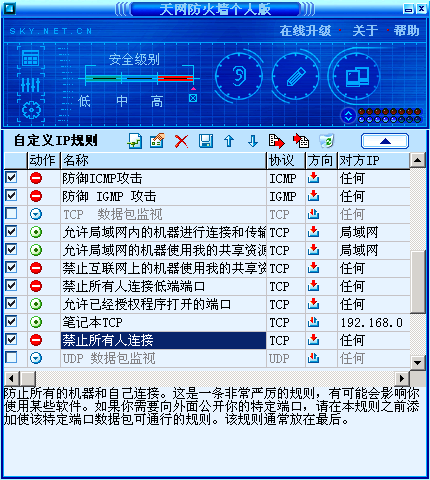
Task: Open the 帮助 menu item
Action: (406, 31)
